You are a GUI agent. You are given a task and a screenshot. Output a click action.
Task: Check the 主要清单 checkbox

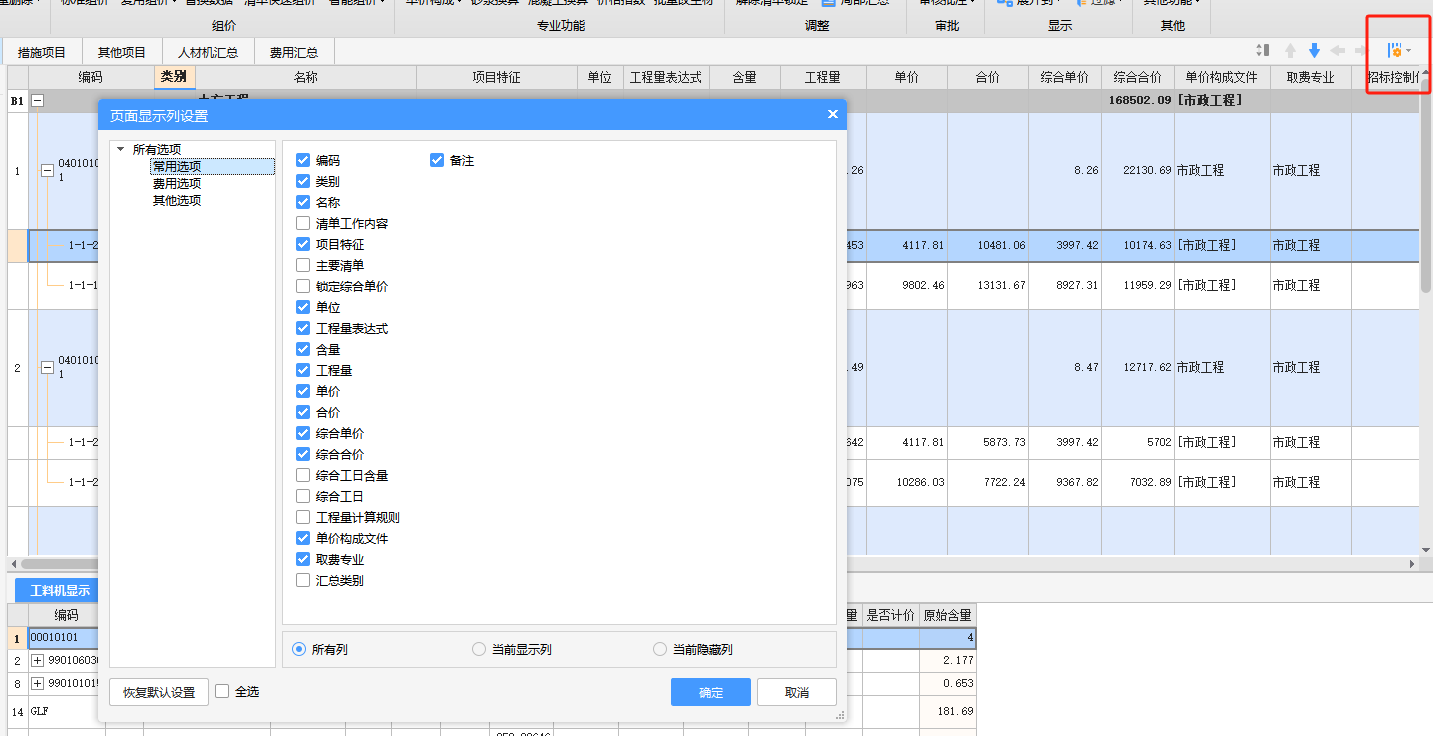coord(303,265)
